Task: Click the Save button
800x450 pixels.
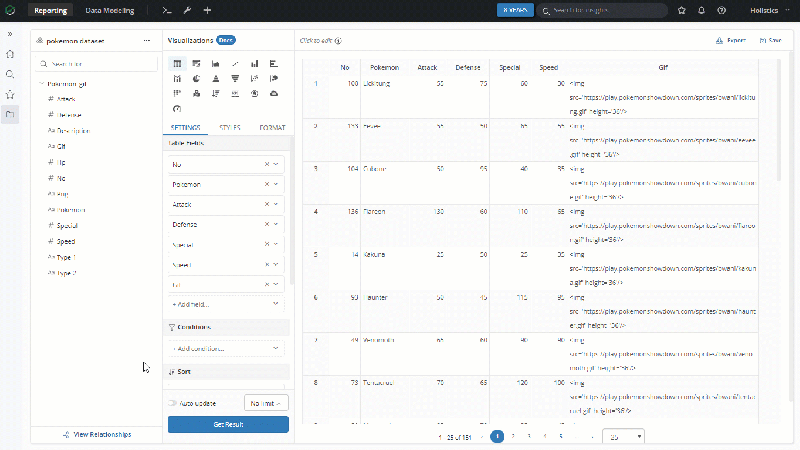Action: 771,40
